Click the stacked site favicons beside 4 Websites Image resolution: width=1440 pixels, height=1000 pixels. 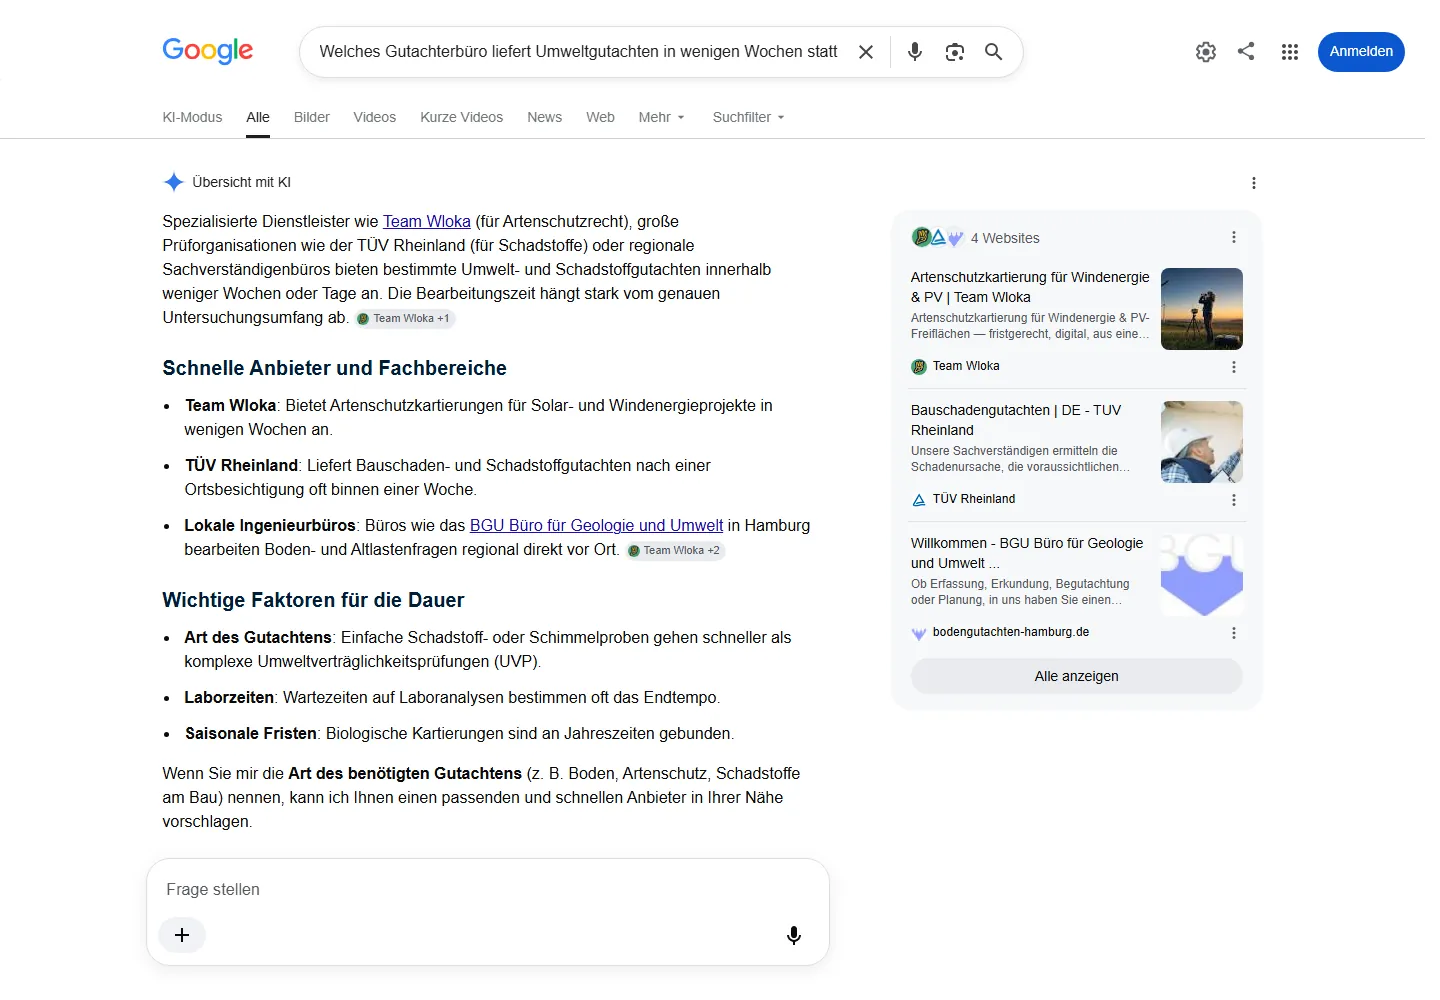(937, 238)
